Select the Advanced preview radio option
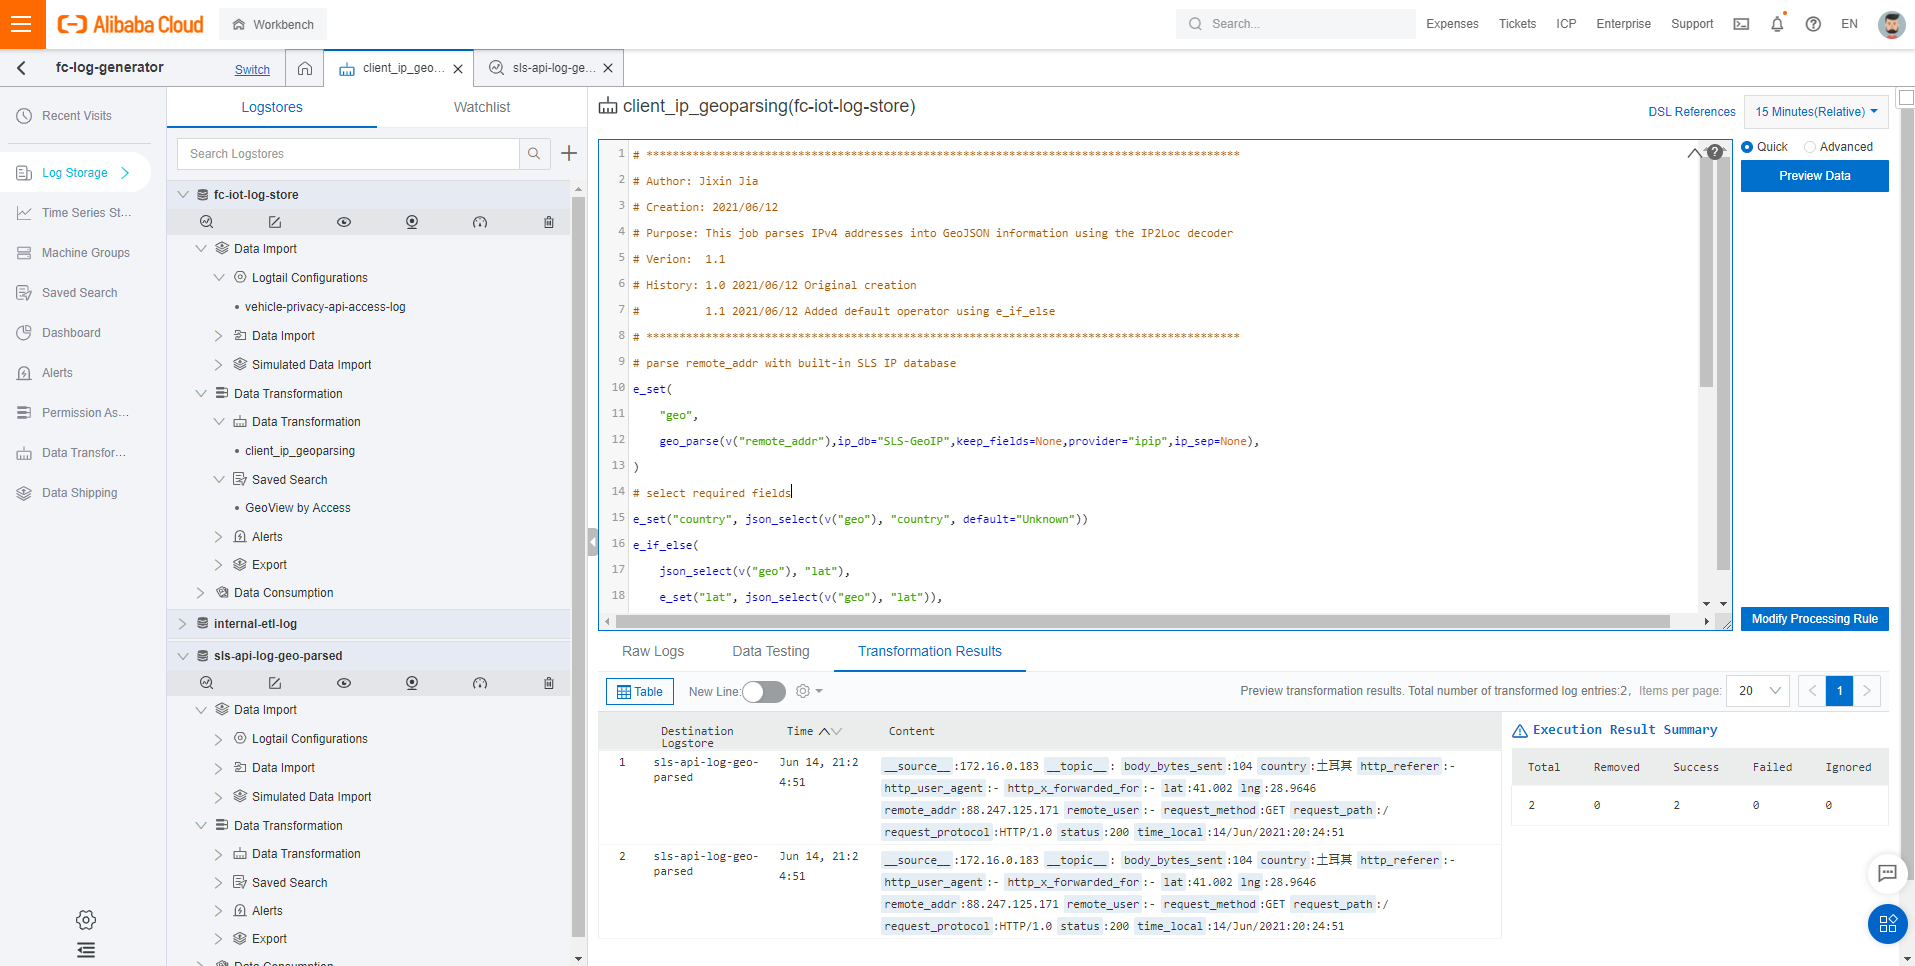1915x966 pixels. pos(1810,147)
